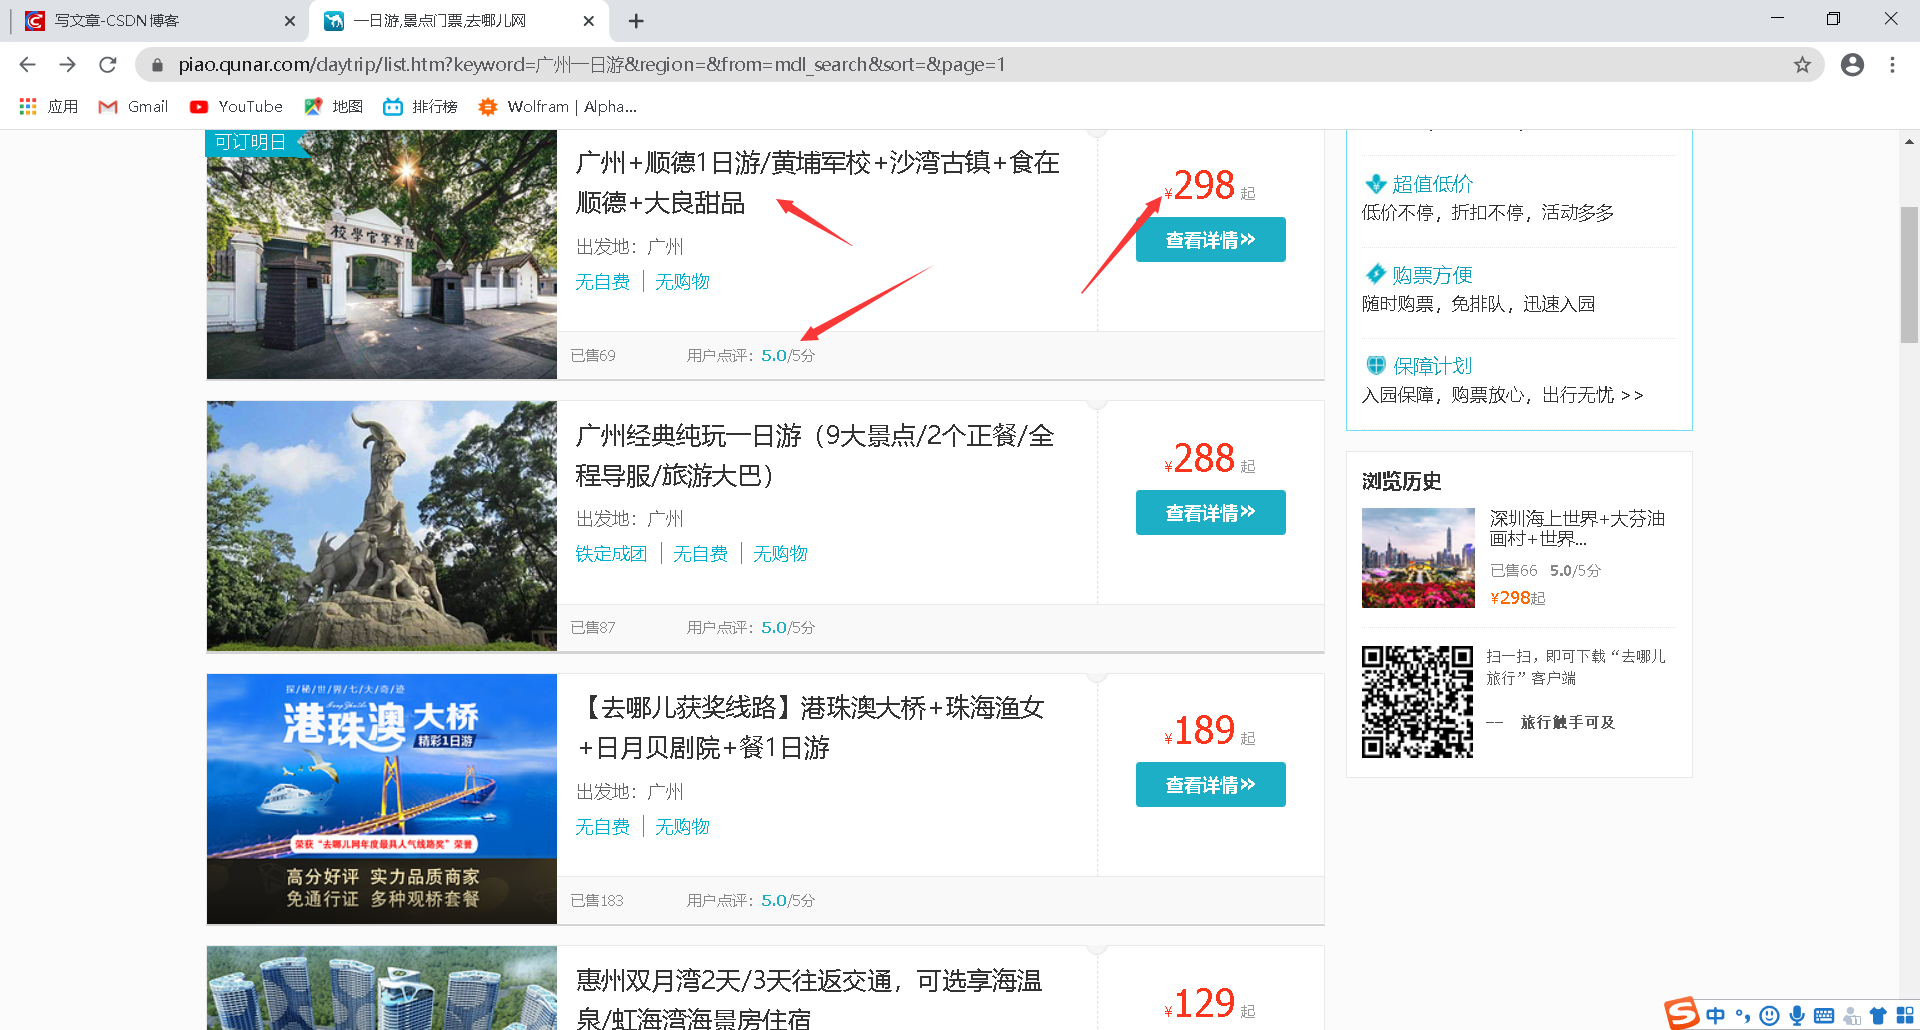Image resolution: width=1920 pixels, height=1030 pixels.
Task: Click the 铁定成团 tag
Action: pos(611,554)
